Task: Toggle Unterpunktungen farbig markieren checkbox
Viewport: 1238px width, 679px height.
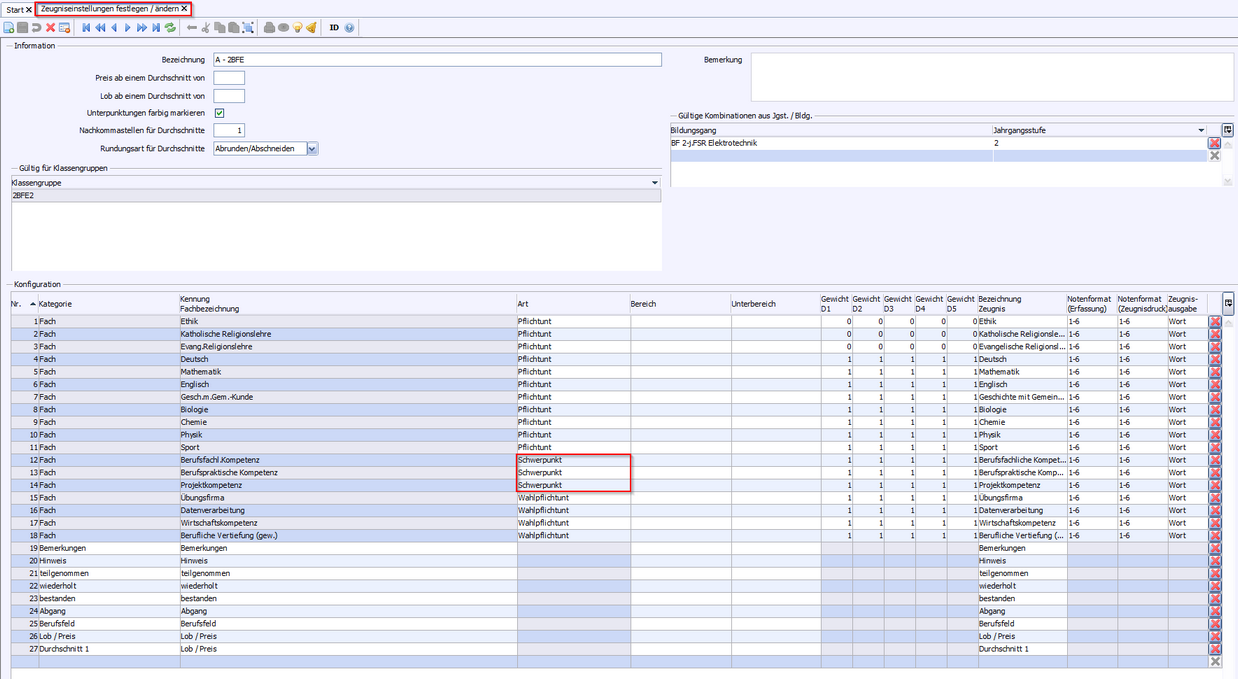Action: point(219,113)
